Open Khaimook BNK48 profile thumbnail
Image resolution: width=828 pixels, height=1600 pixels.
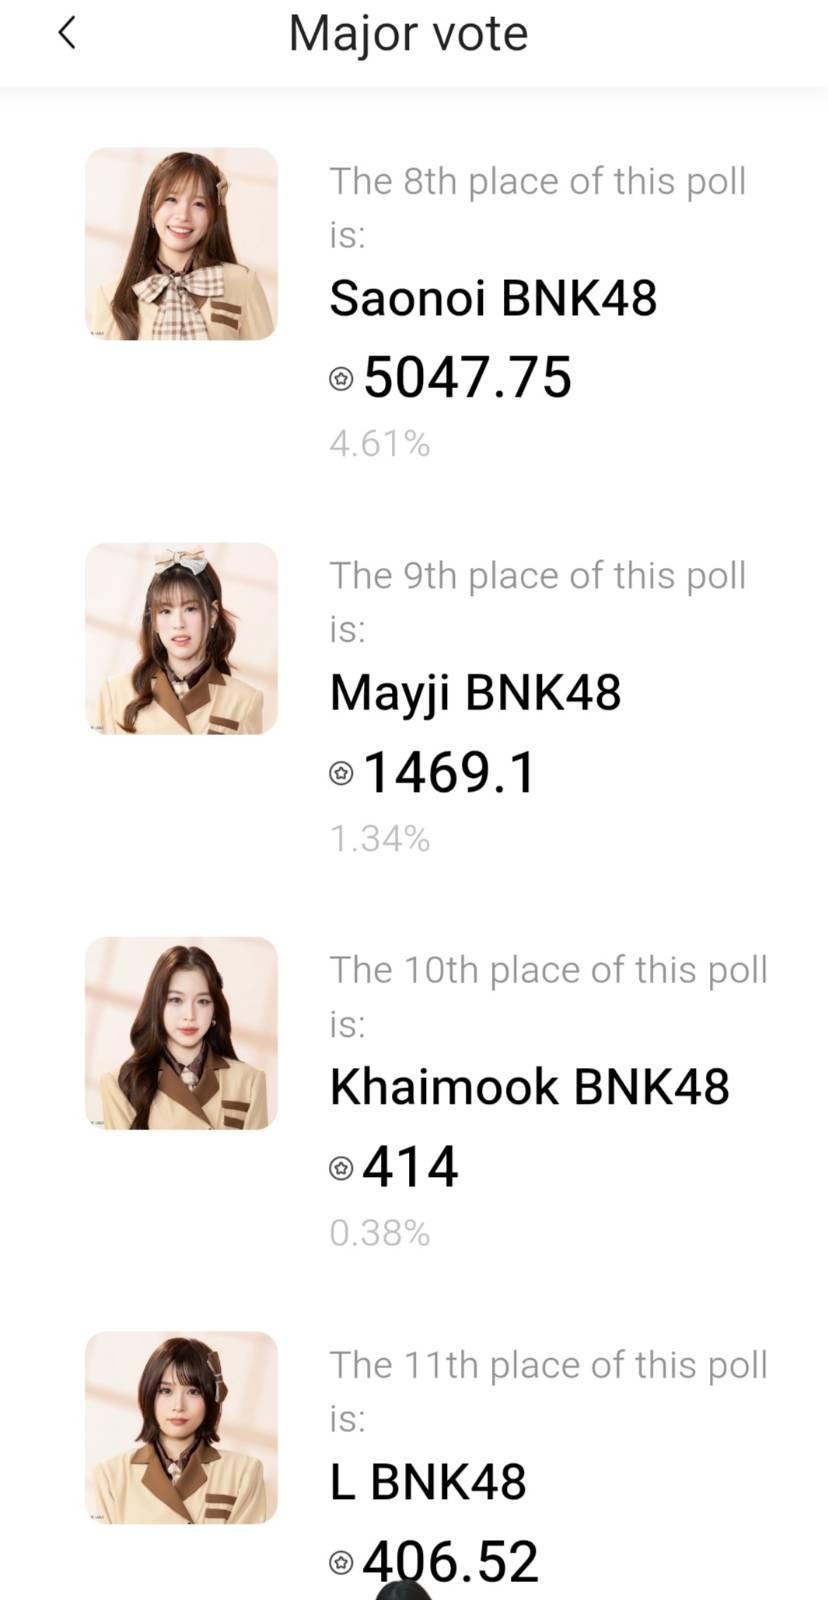[181, 1033]
